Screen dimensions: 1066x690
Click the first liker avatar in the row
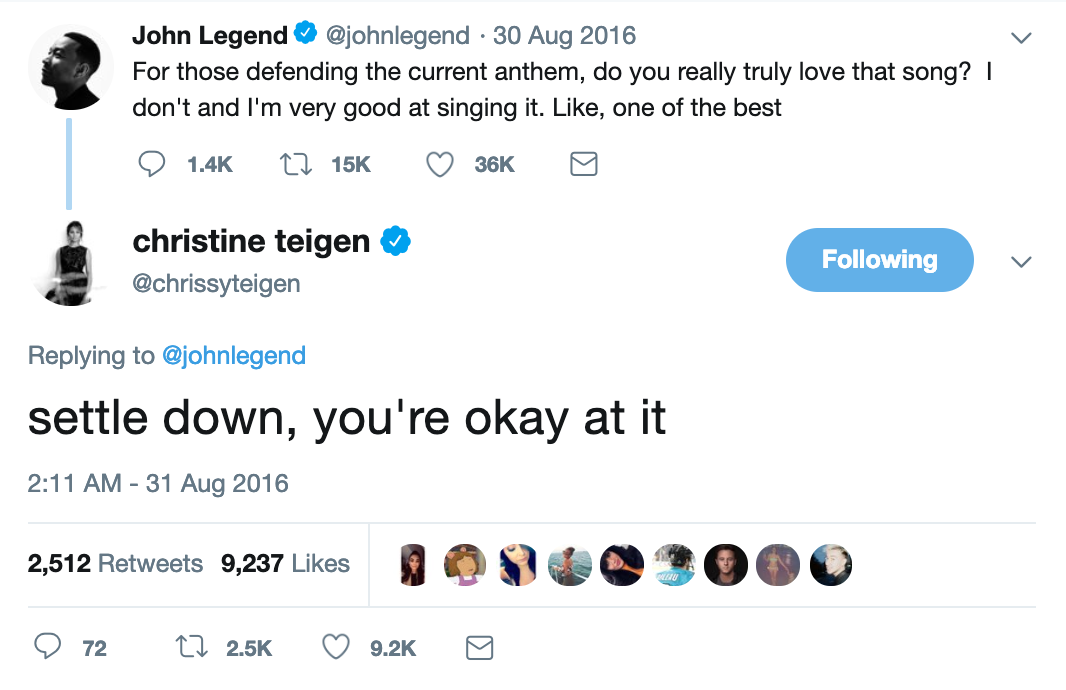tap(413, 565)
